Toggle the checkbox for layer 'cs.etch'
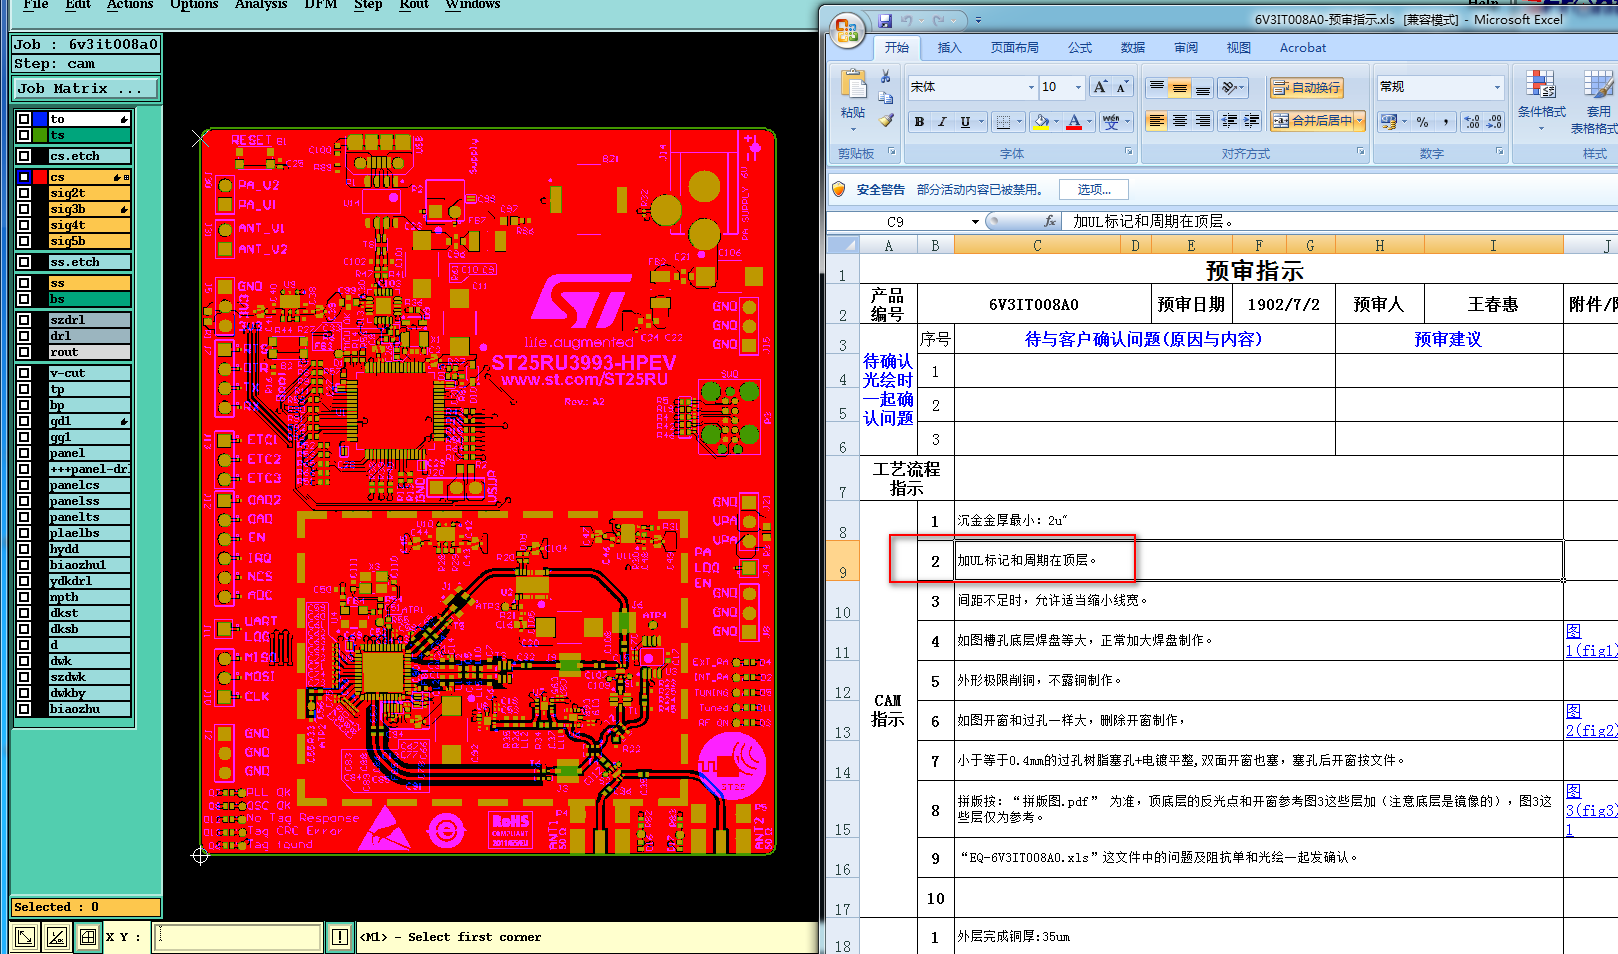This screenshot has width=1618, height=954. [24, 156]
